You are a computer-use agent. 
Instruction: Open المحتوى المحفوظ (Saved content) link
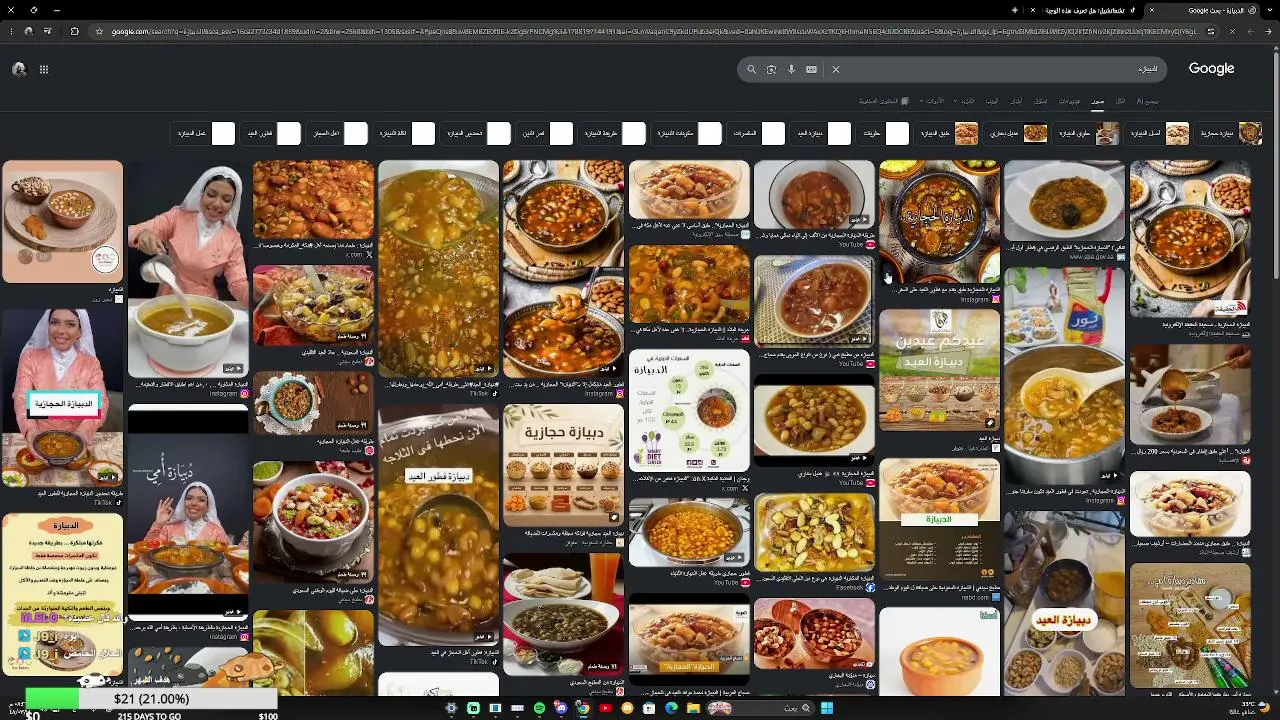[x=885, y=101]
